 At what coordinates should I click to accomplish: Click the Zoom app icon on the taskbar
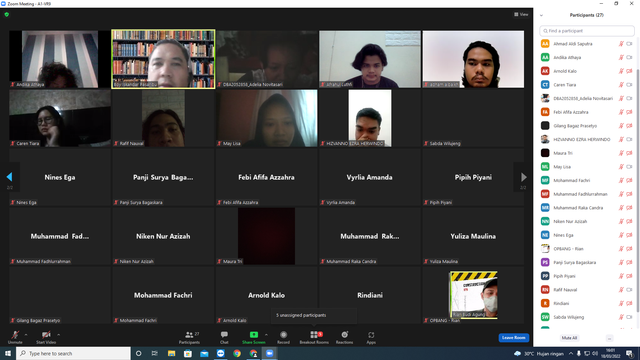point(269,353)
